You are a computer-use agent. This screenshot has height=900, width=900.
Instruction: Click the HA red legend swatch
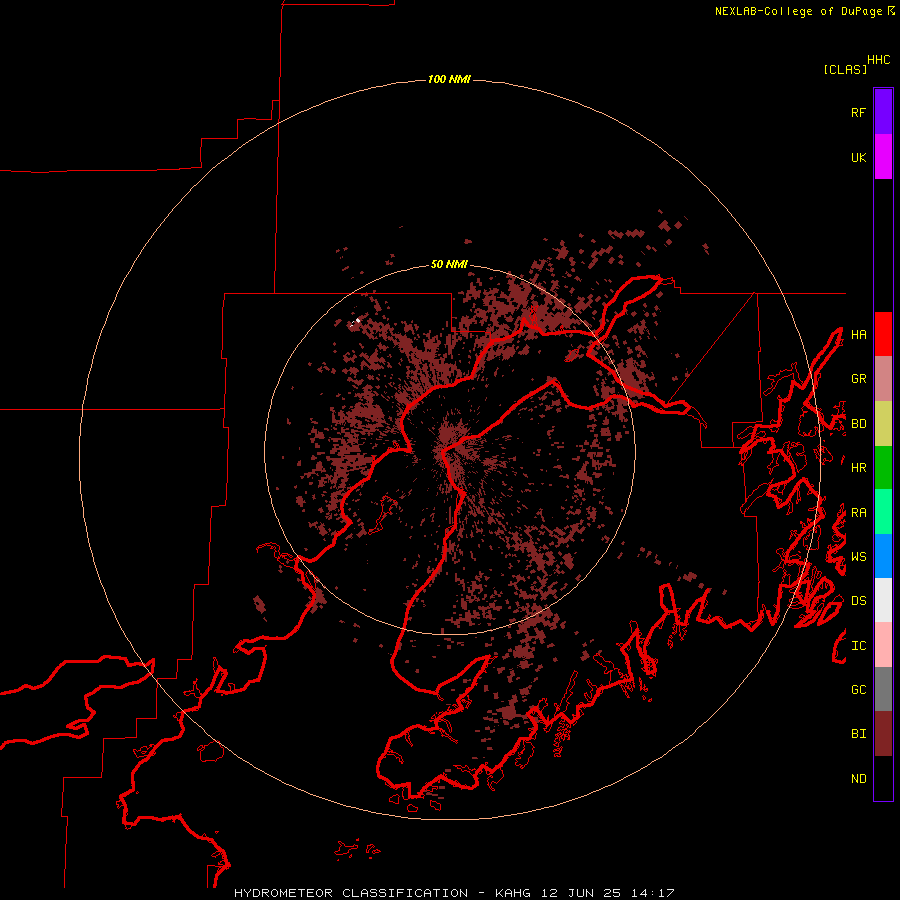click(x=883, y=334)
